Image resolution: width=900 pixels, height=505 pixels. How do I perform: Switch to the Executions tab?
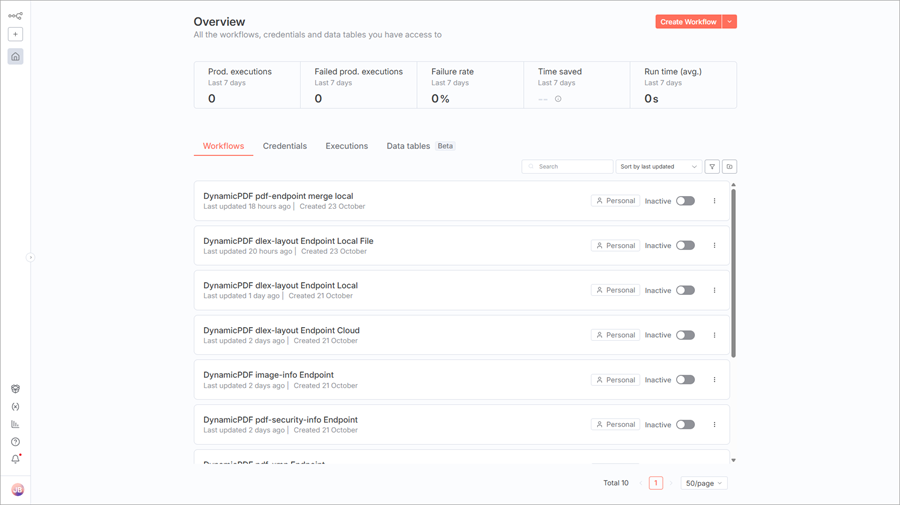[x=346, y=146]
